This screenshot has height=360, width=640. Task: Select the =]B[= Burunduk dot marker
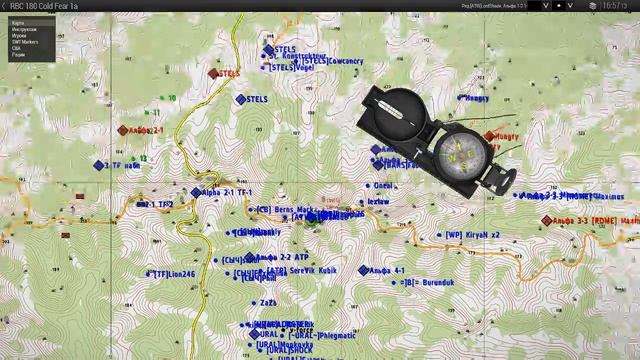[x=394, y=282]
